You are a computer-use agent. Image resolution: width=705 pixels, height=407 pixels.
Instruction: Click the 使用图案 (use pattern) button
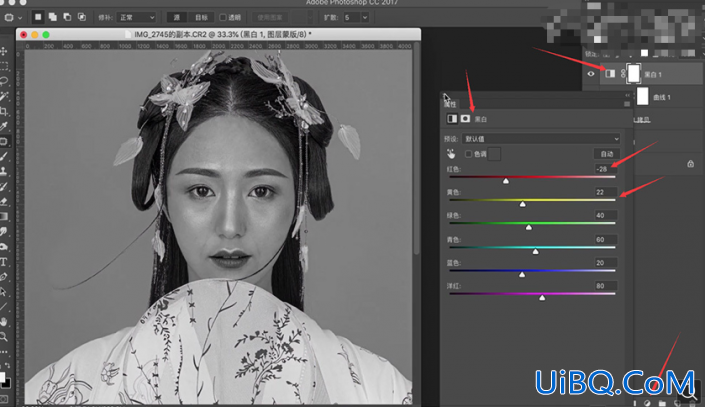[x=270, y=18]
